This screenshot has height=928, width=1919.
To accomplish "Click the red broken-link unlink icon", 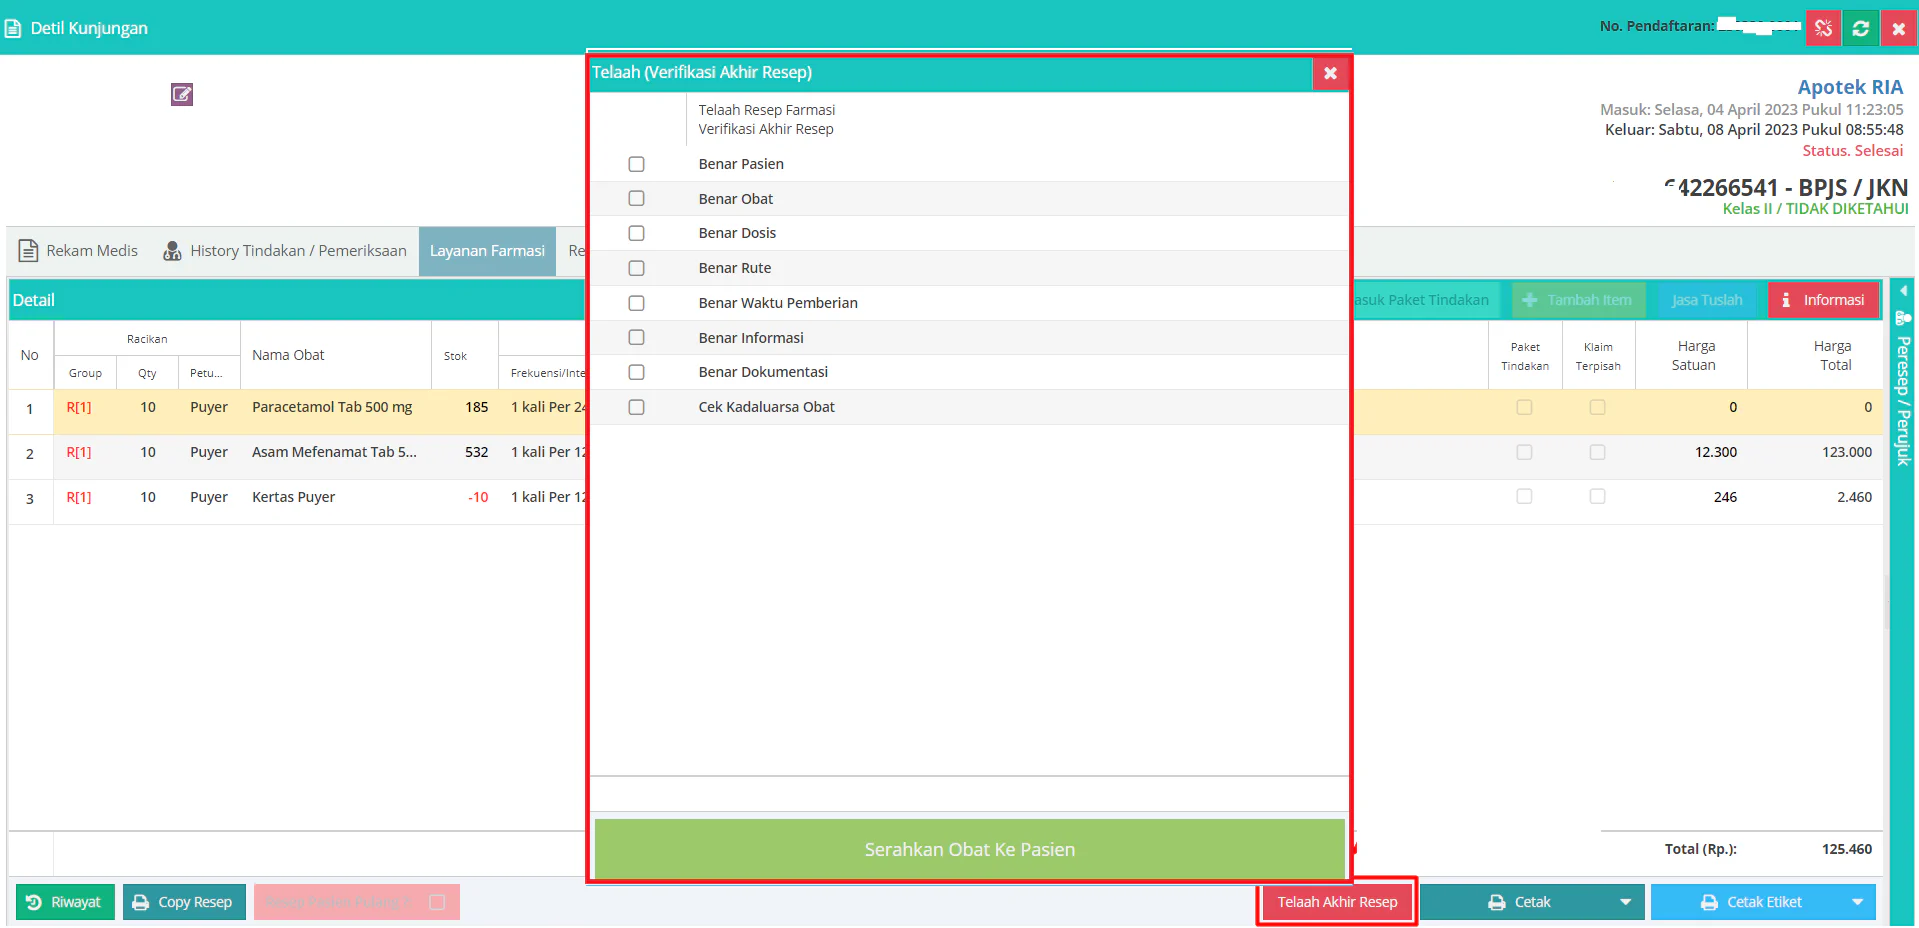I will [x=1824, y=28].
